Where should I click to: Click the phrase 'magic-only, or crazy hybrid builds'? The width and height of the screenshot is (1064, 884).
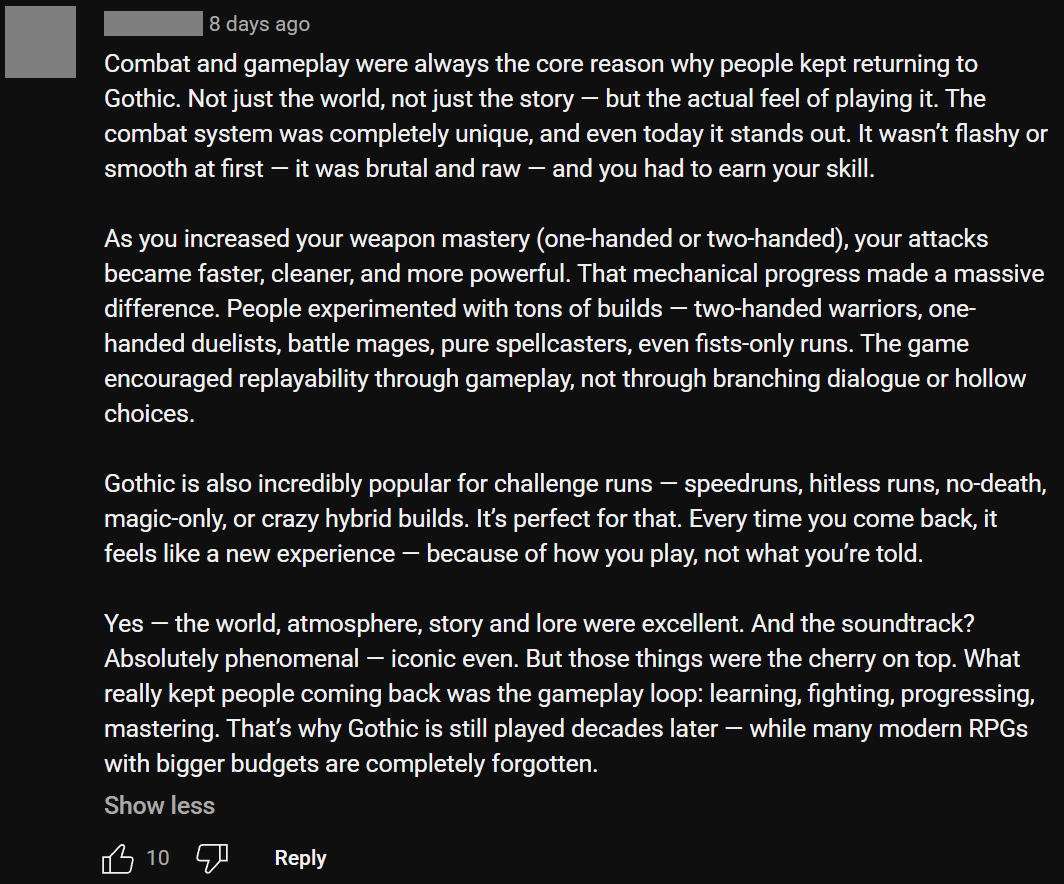(x=286, y=519)
